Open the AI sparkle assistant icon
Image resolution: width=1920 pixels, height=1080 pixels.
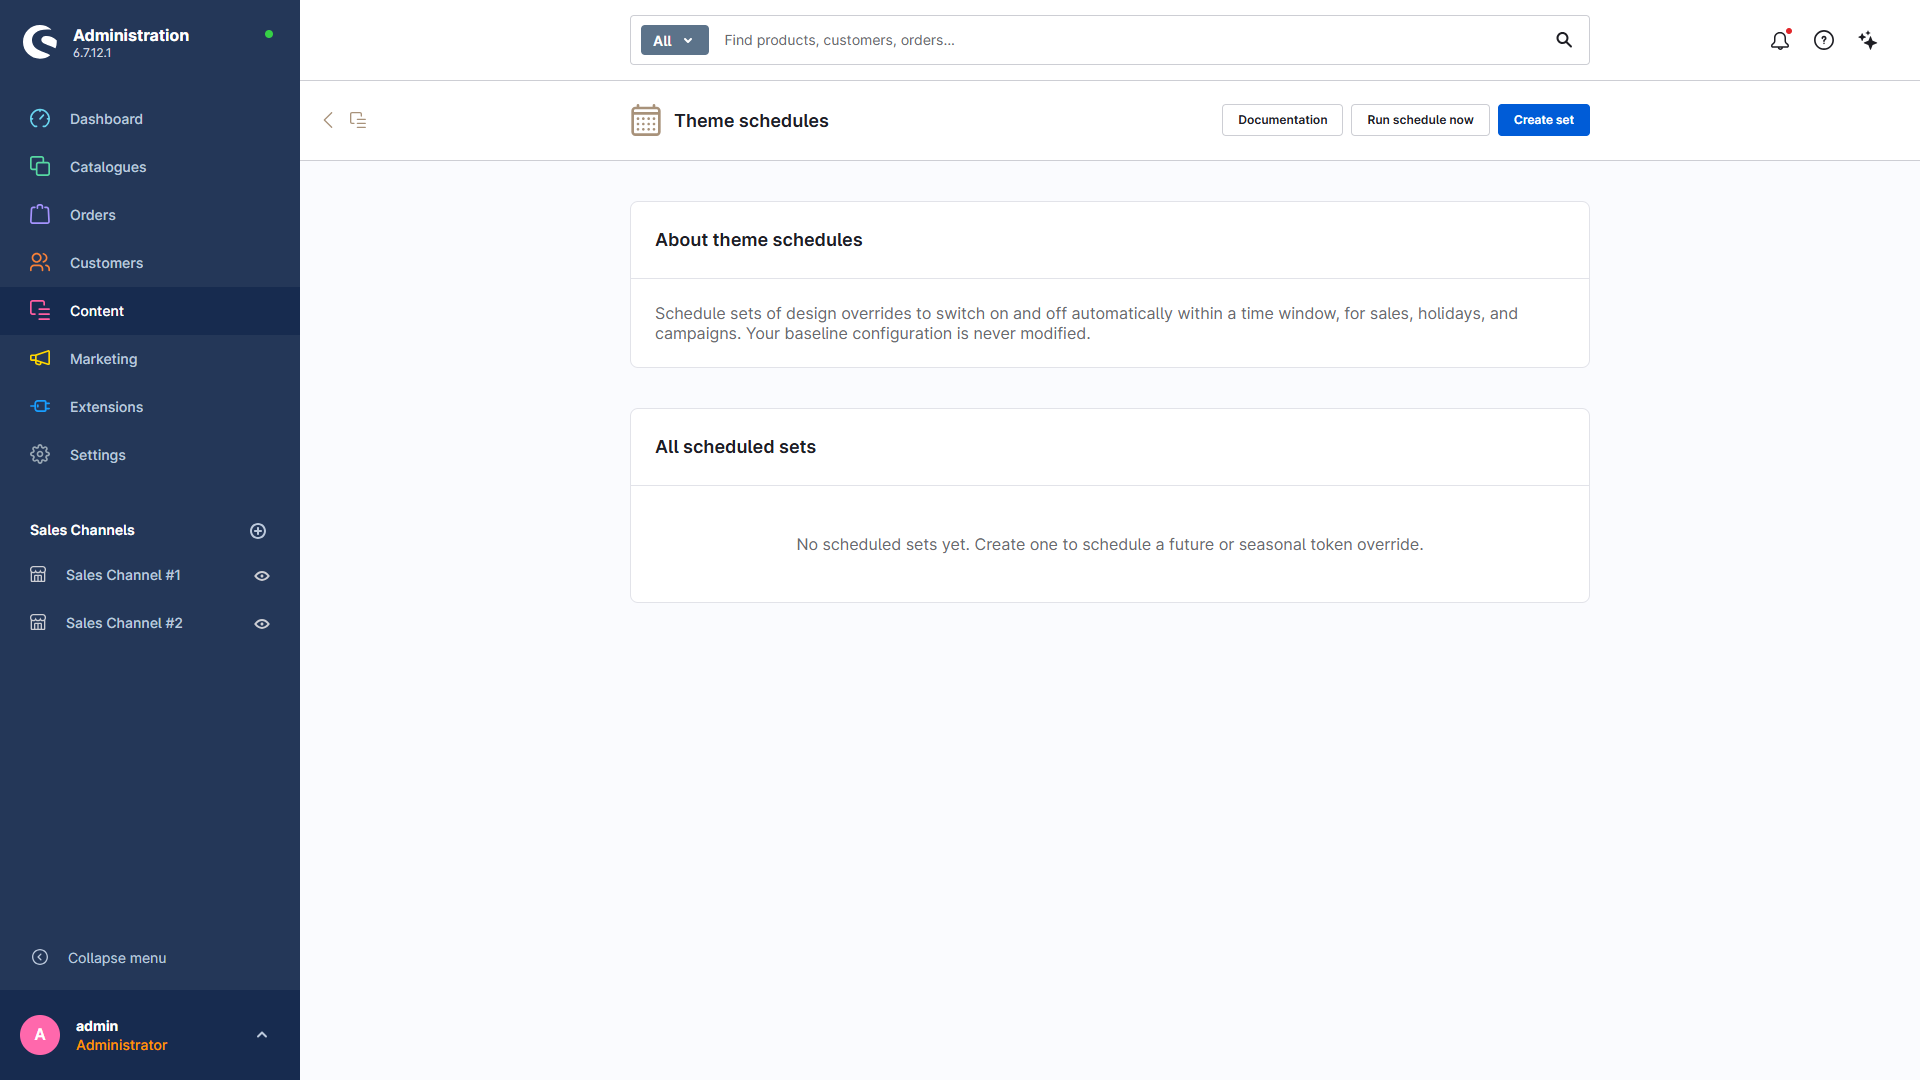point(1868,40)
